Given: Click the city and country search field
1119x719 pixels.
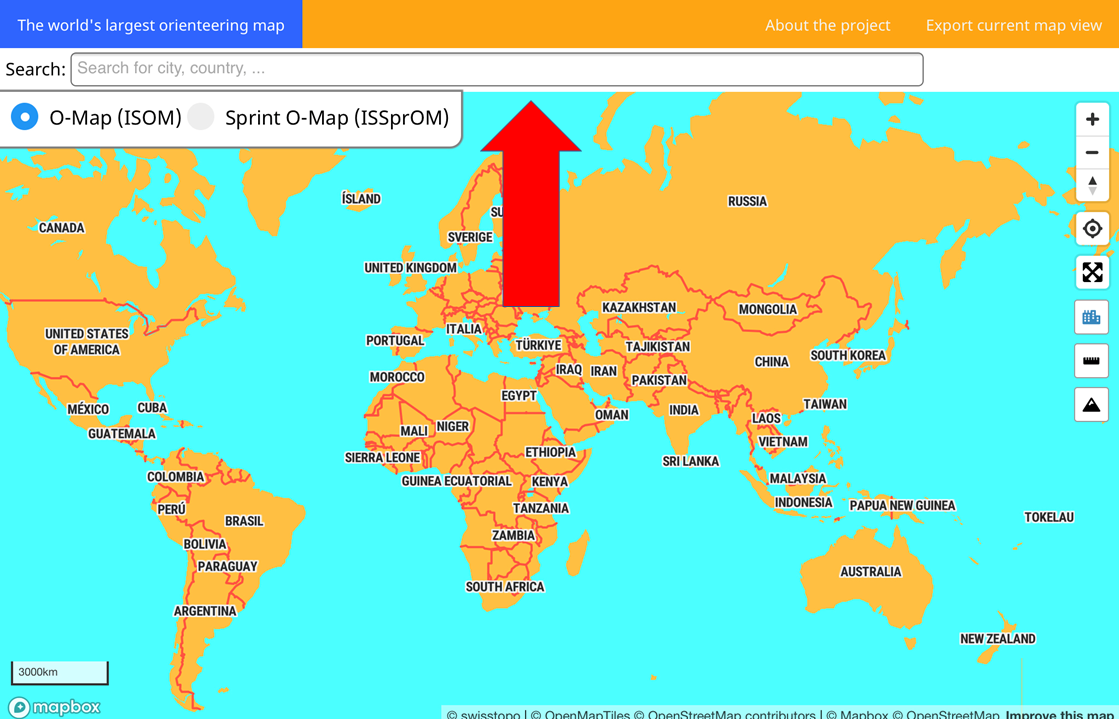Looking at the screenshot, I should point(497,69).
